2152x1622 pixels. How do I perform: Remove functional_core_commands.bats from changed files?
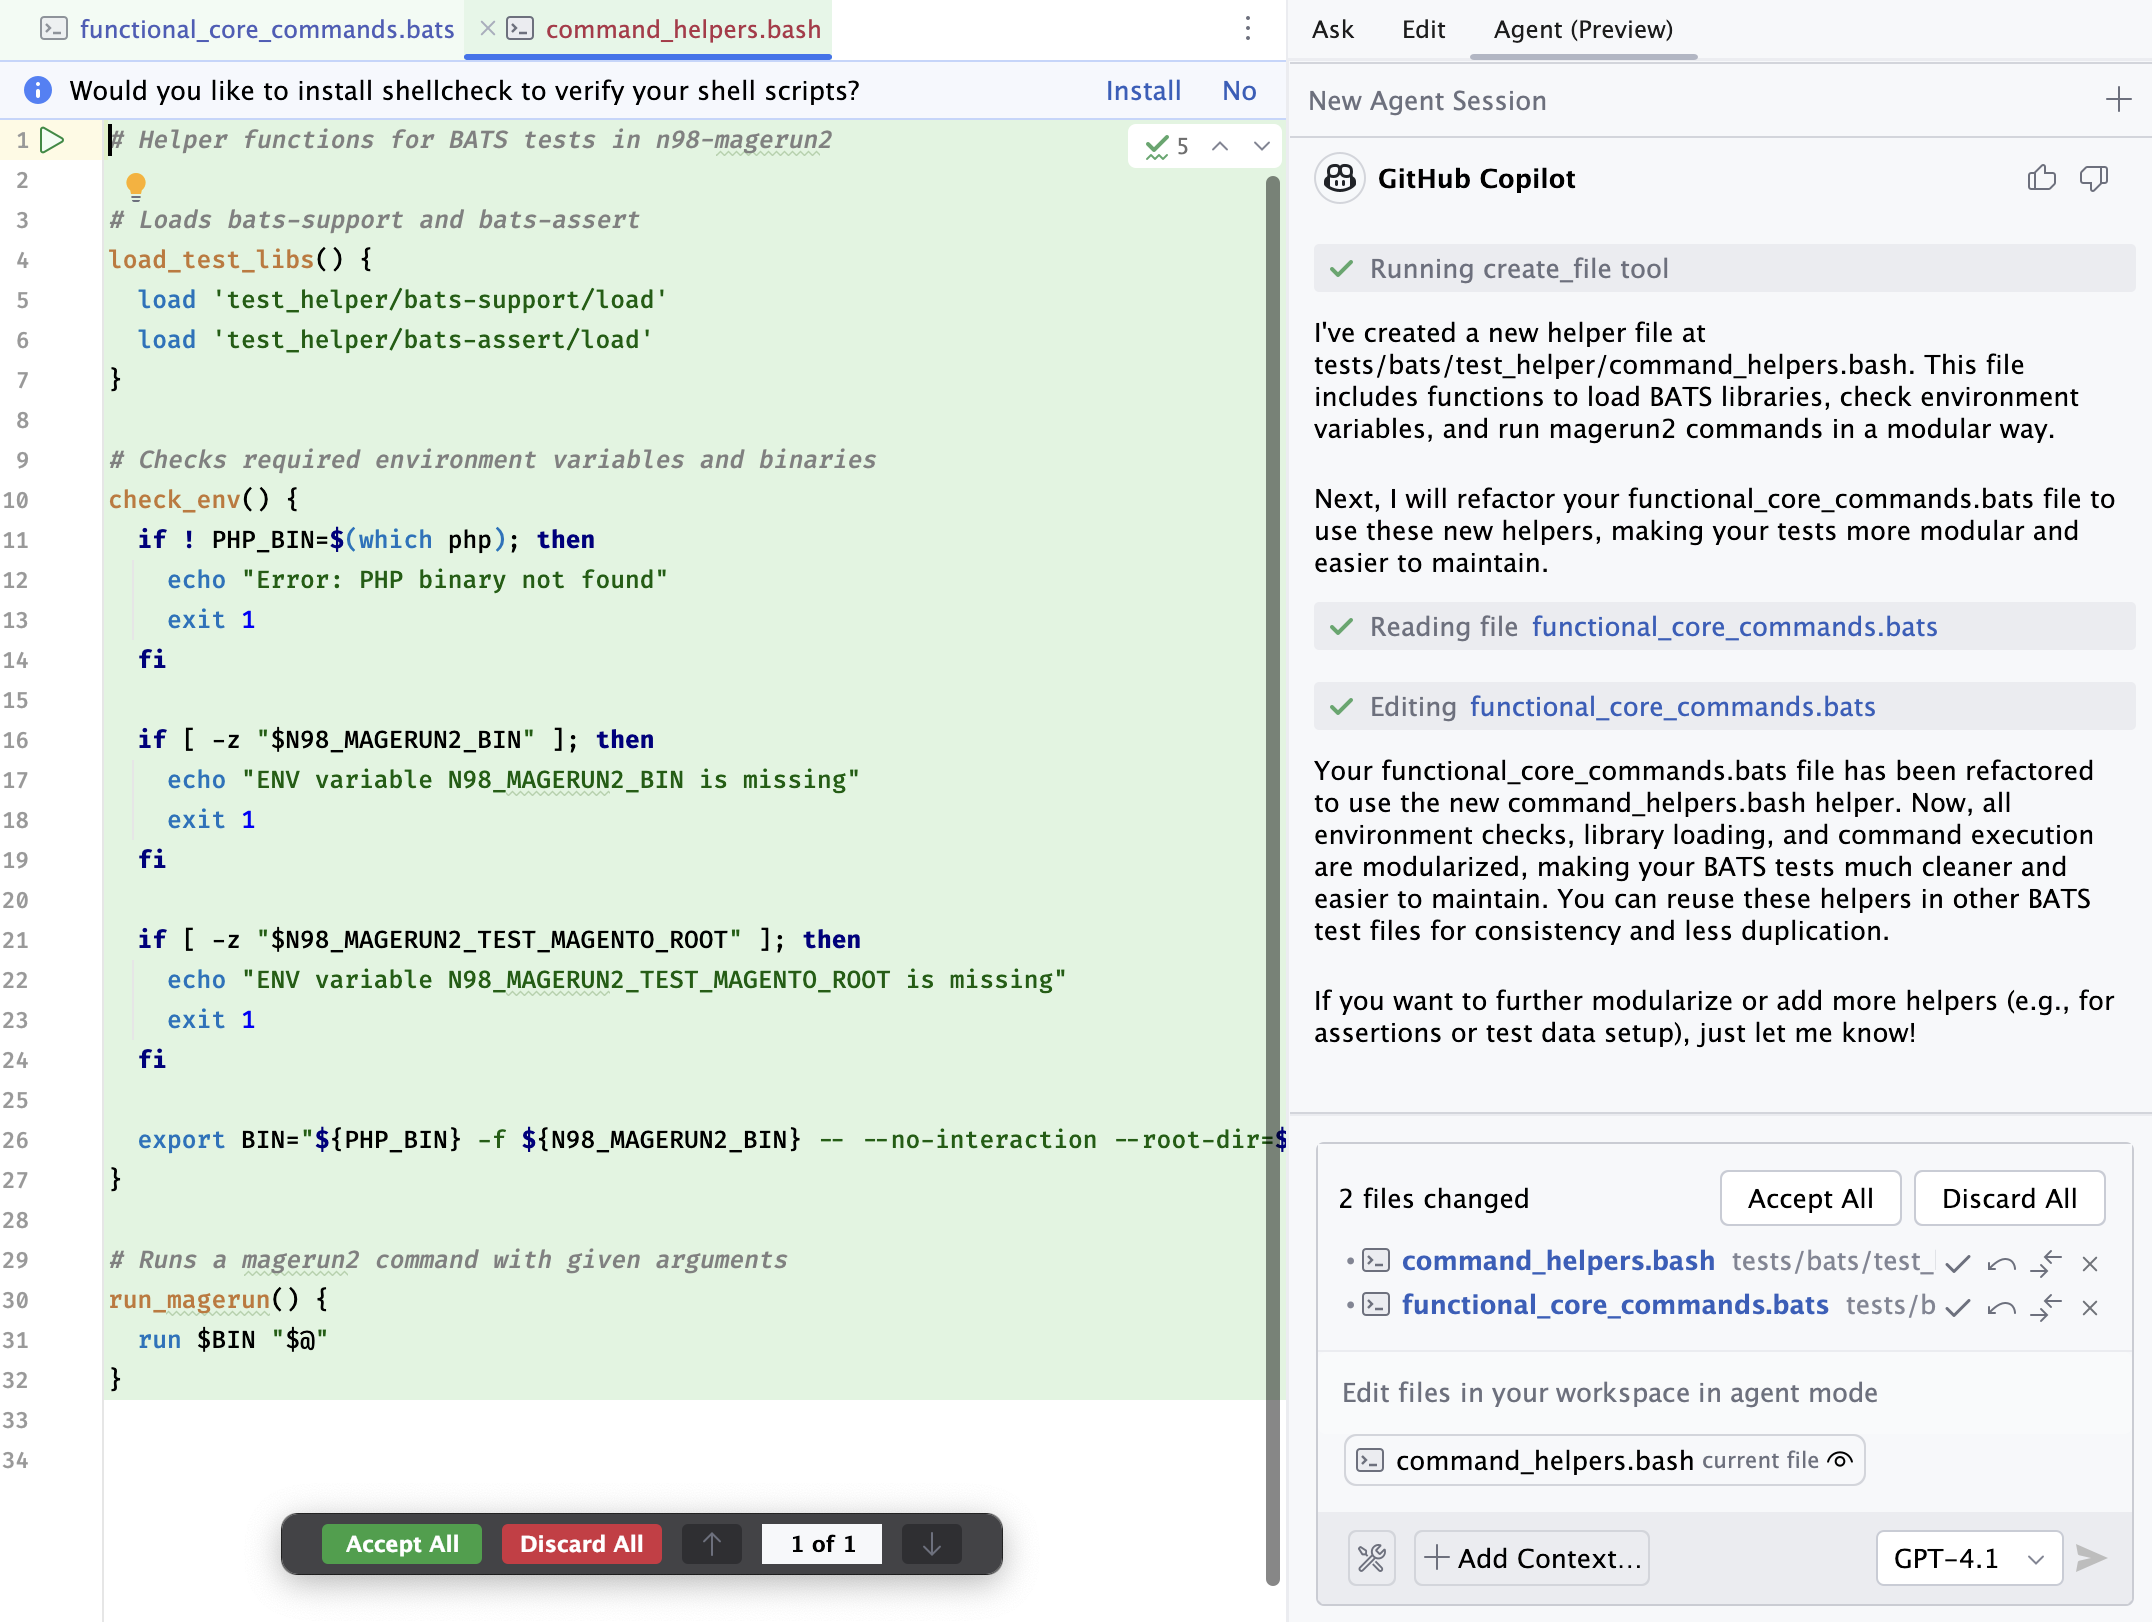coord(2090,1307)
